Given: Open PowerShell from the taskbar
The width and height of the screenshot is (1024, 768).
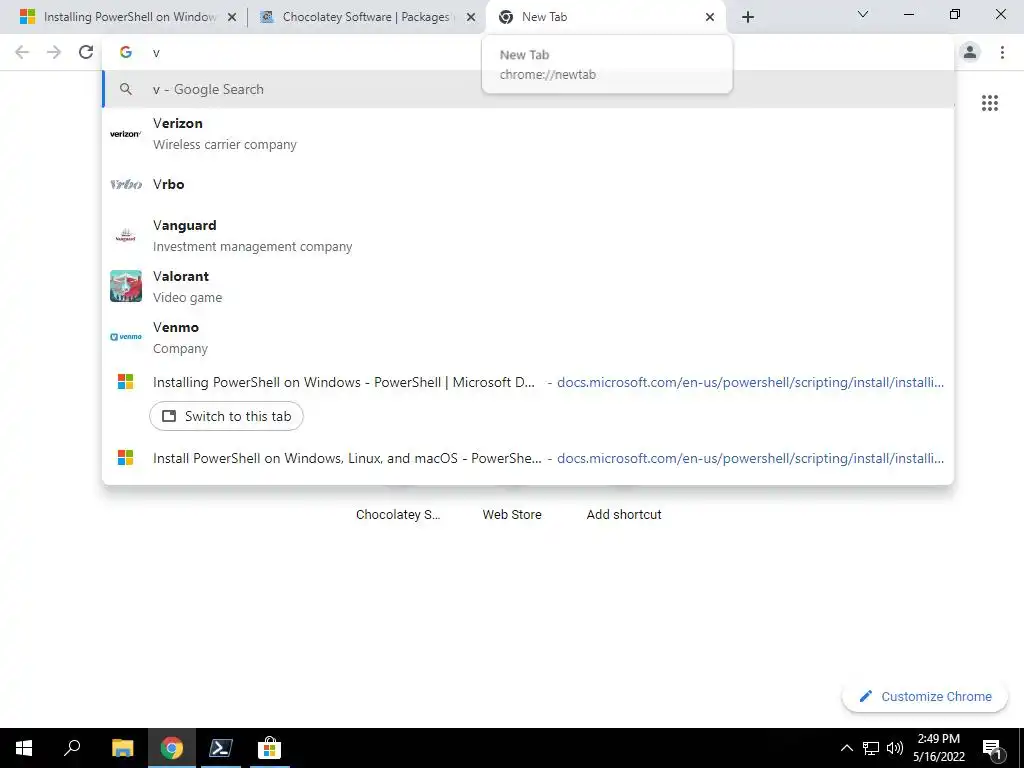Looking at the screenshot, I should coord(220,748).
